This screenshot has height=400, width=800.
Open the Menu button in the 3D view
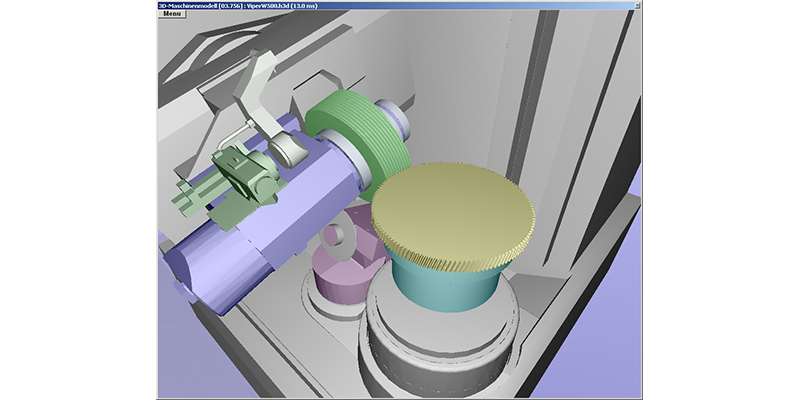pos(172,14)
